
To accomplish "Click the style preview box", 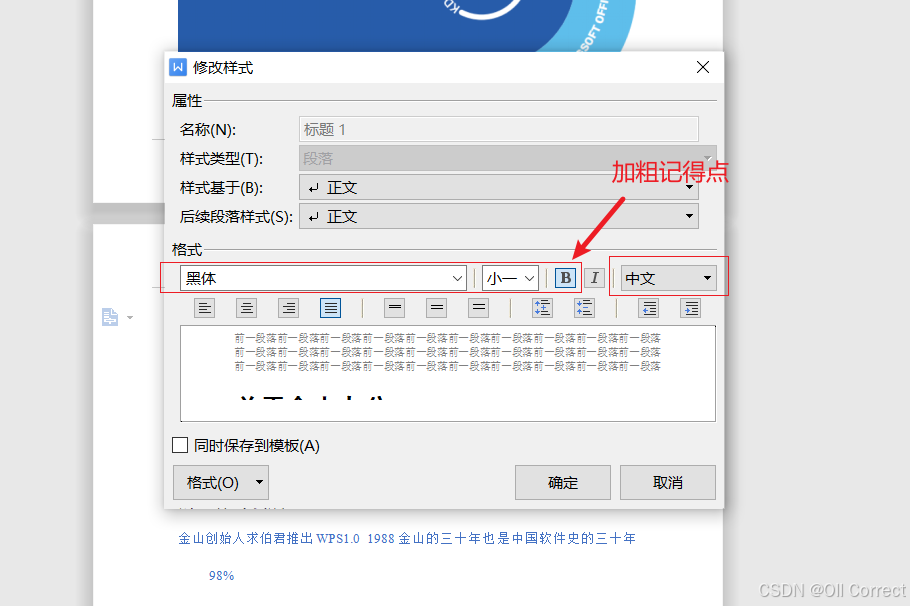I will tap(447, 373).
